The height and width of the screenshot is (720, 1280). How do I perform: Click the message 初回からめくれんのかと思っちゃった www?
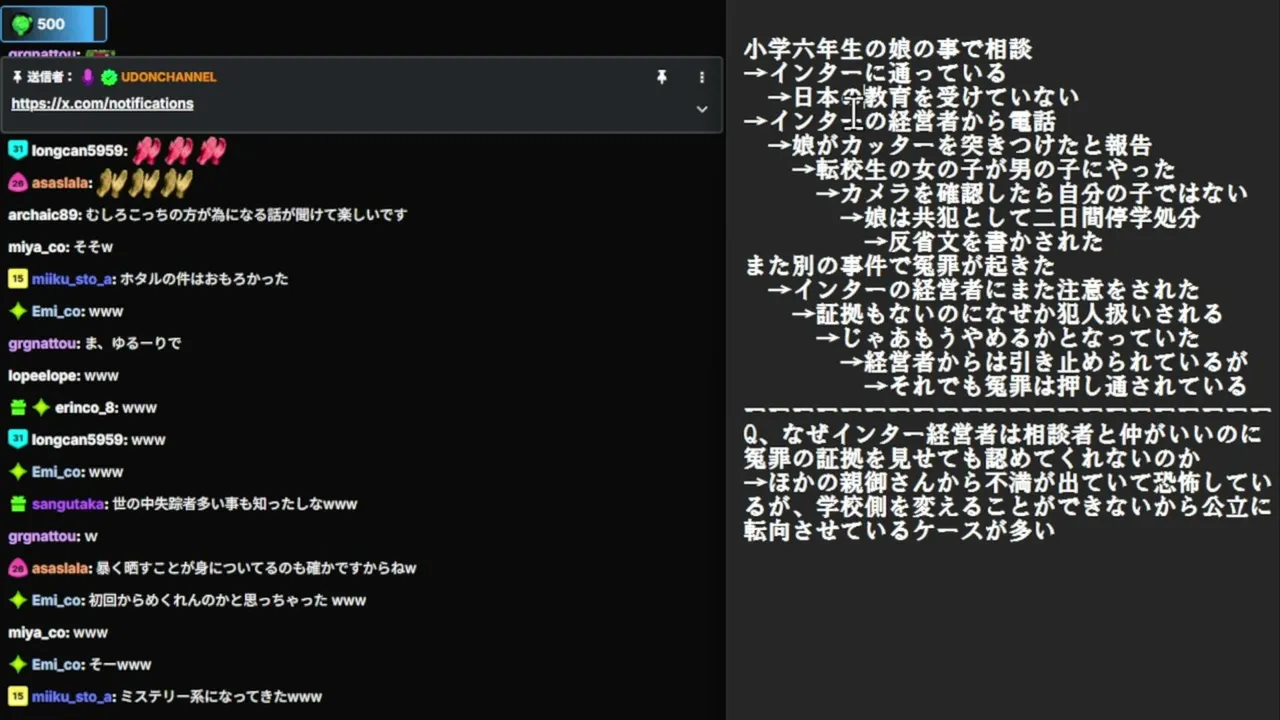(x=228, y=600)
